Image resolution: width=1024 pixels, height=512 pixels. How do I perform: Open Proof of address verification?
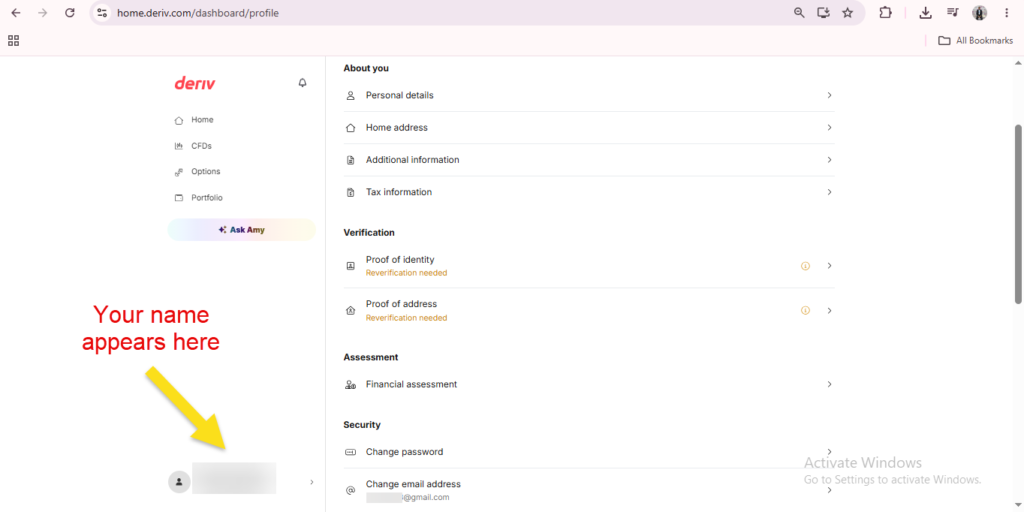point(589,311)
